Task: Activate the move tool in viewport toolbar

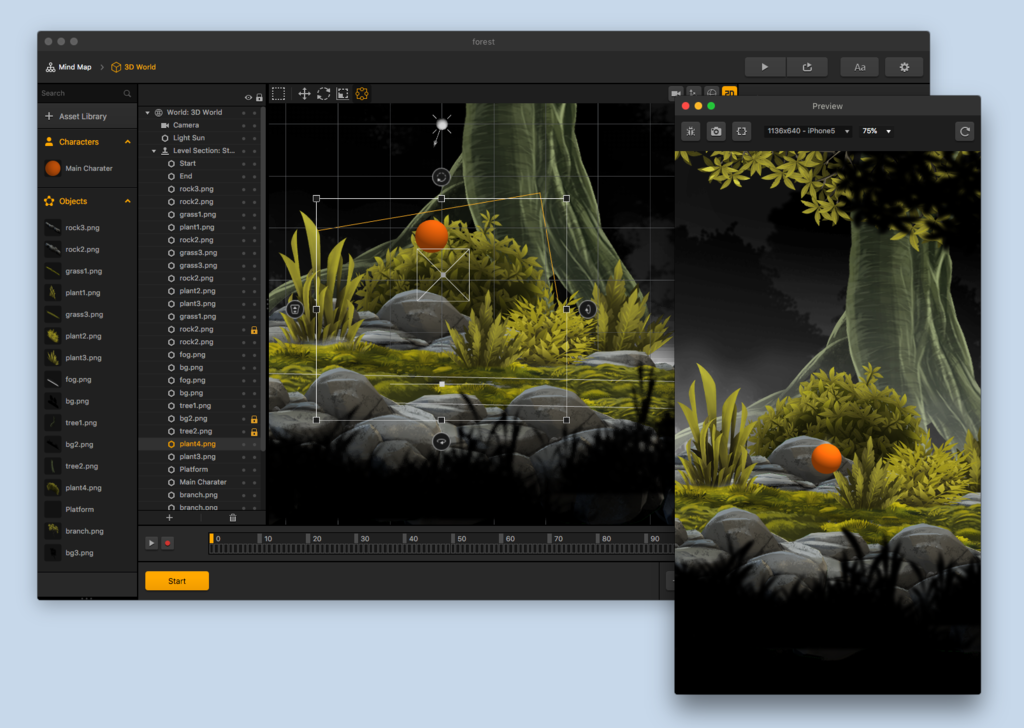Action: pos(304,93)
